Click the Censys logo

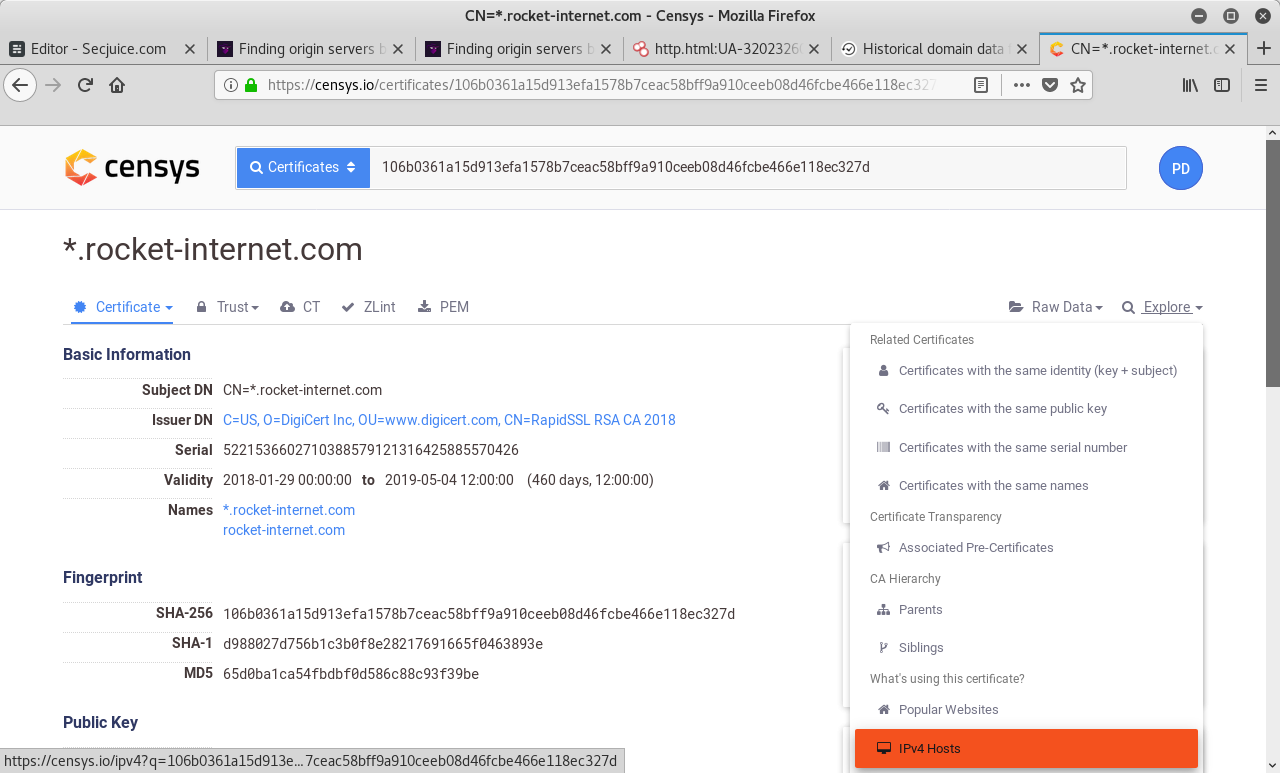click(132, 168)
